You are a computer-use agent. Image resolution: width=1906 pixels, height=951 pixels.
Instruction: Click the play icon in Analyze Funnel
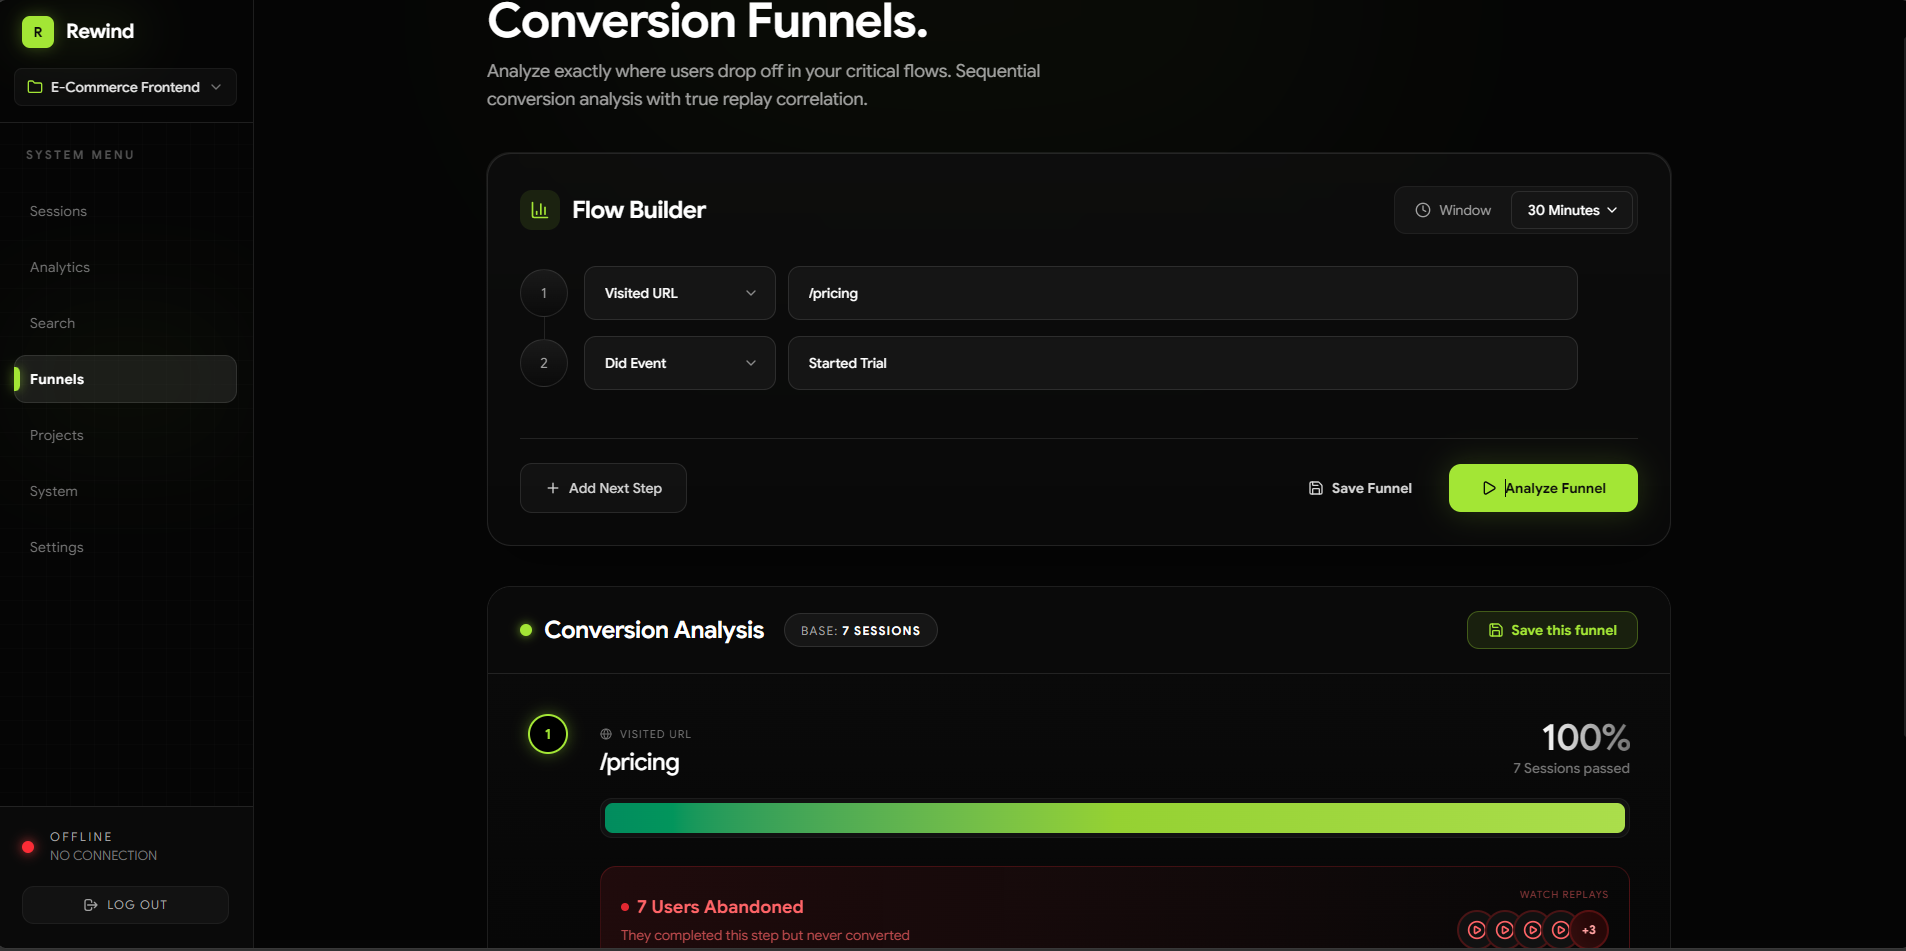coord(1489,488)
